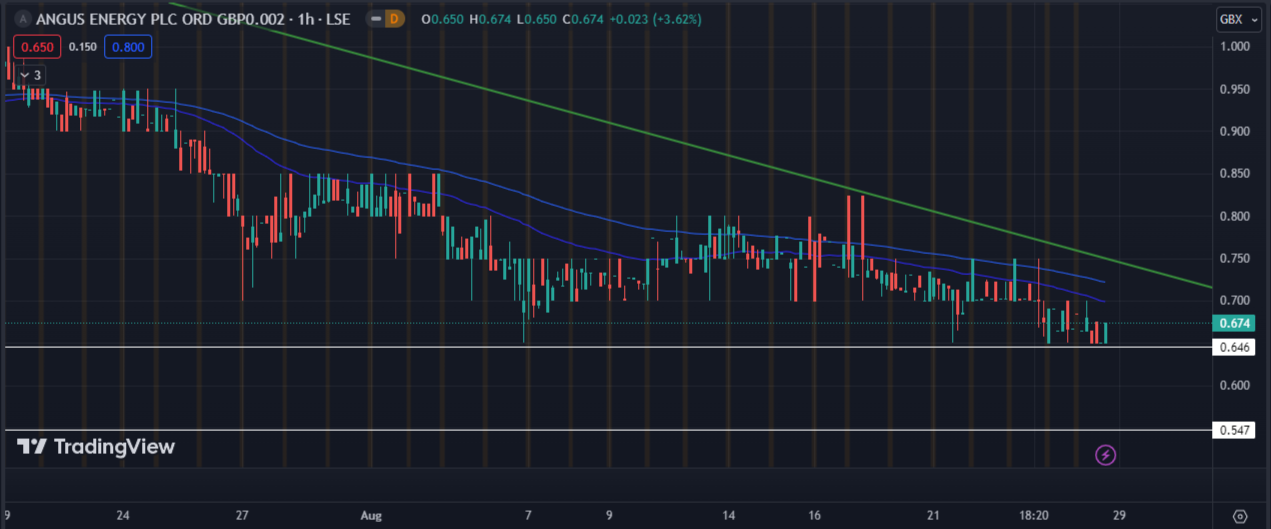Click the 27 date label on time axis
Screen dimensions: 1271x529
[x=242, y=516]
